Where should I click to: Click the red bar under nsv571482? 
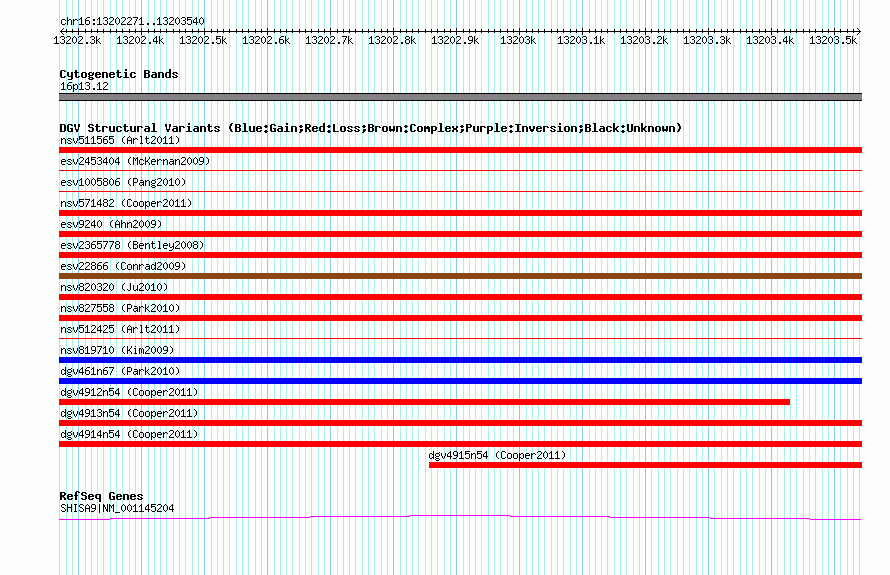(x=460, y=213)
